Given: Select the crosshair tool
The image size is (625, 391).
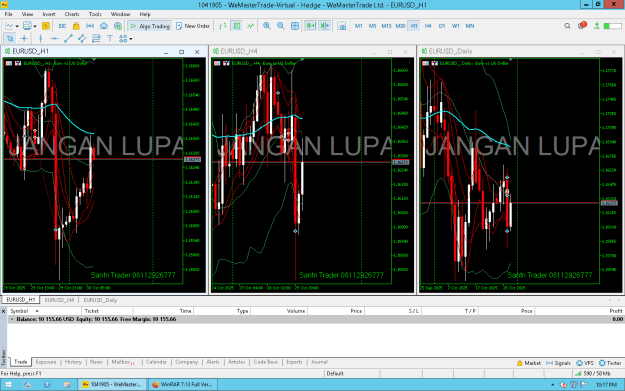Looking at the screenshot, I should 24,38.
